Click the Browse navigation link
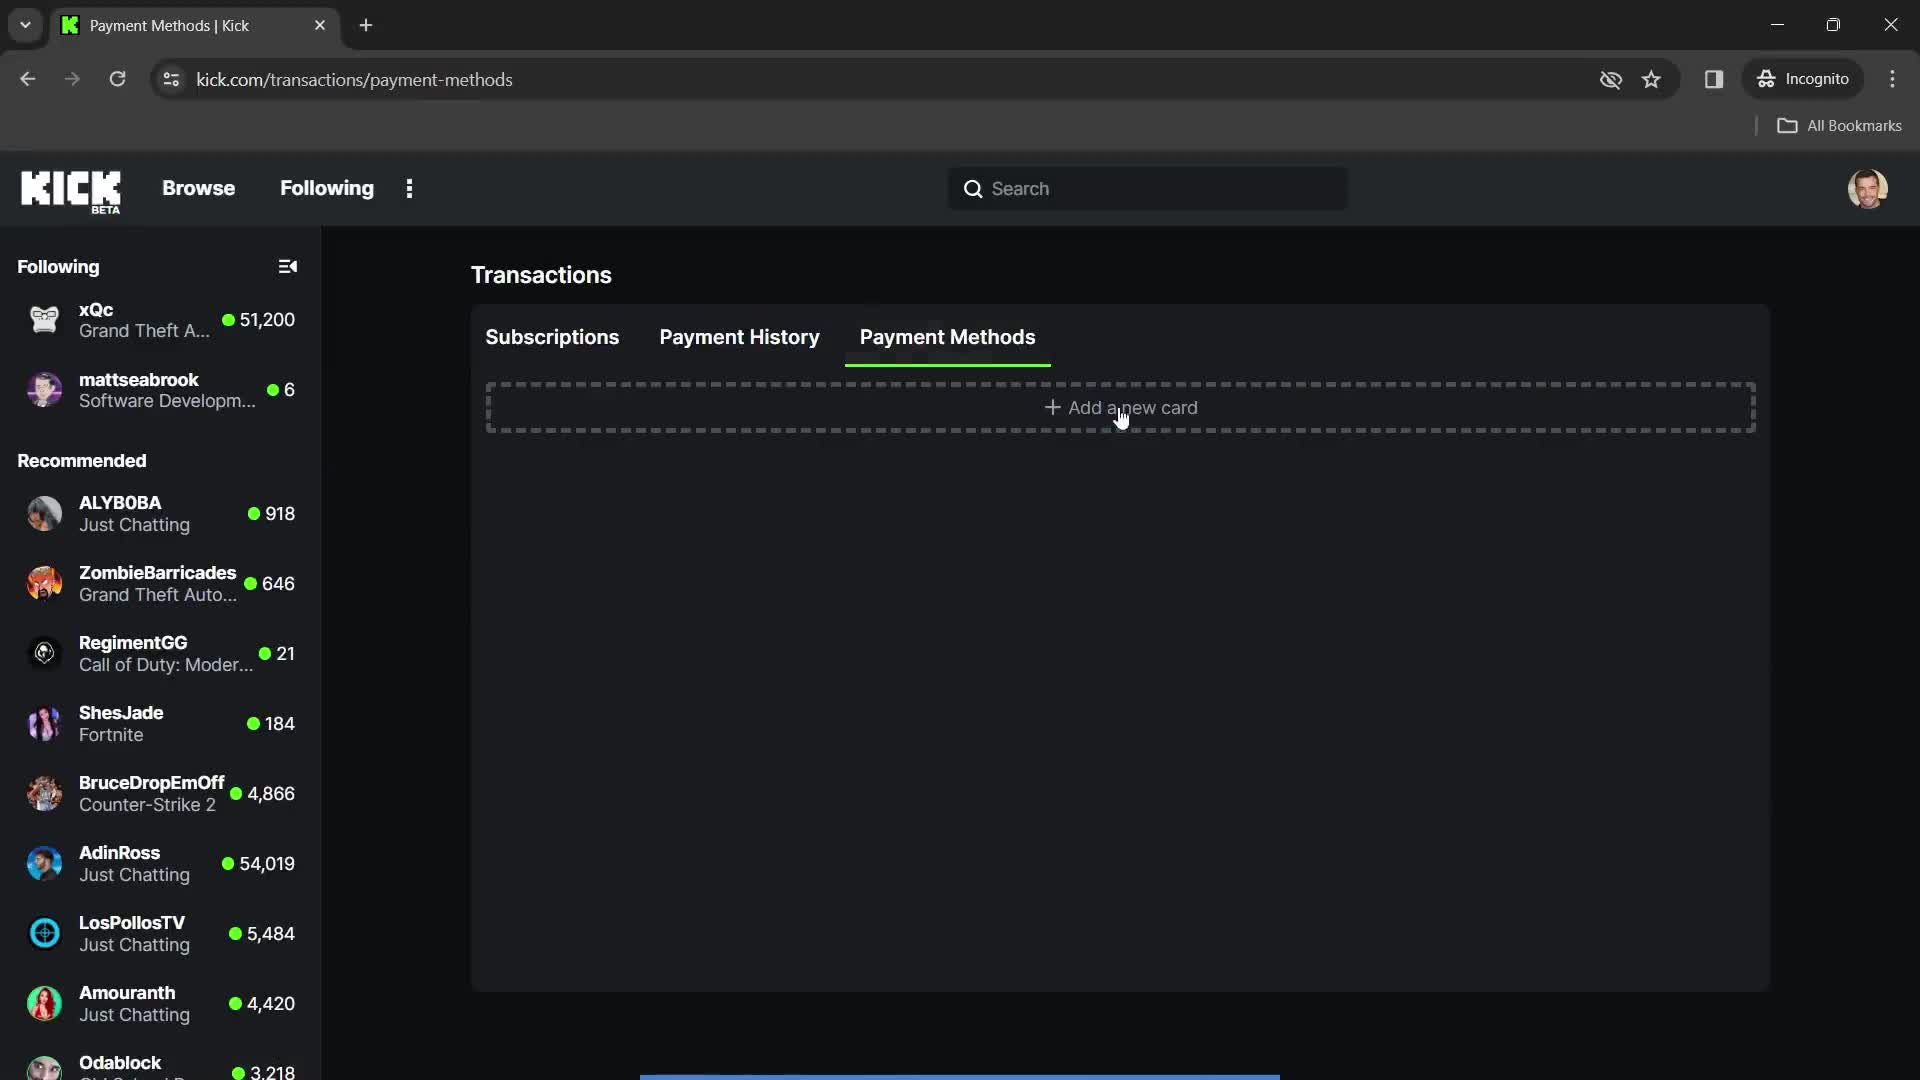Screen dimensions: 1920x1080 [x=199, y=187]
